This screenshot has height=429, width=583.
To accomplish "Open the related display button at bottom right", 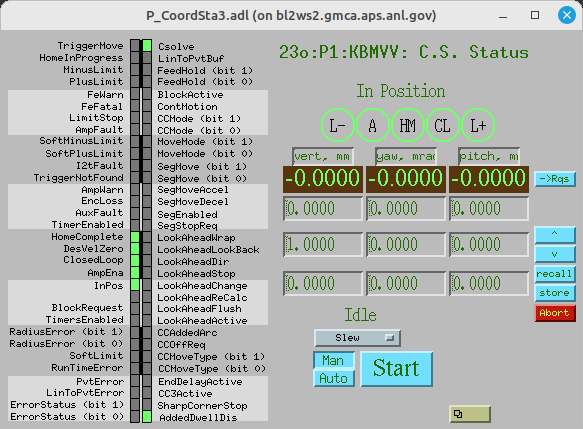I will [470, 414].
